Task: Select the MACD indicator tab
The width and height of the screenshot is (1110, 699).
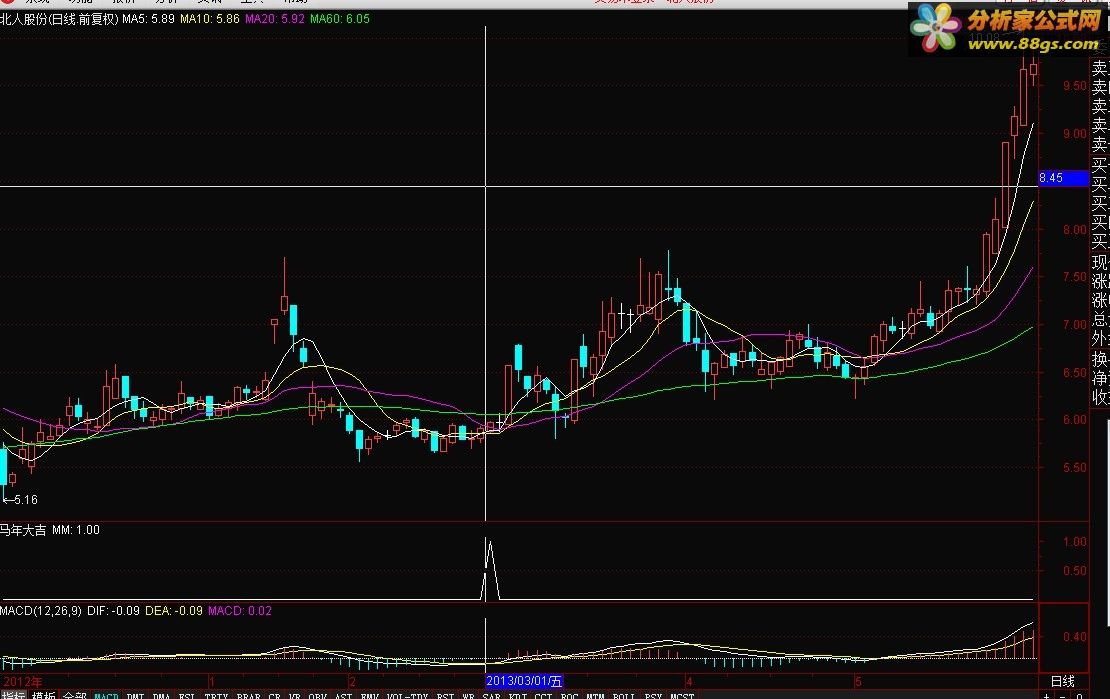Action: point(107,695)
